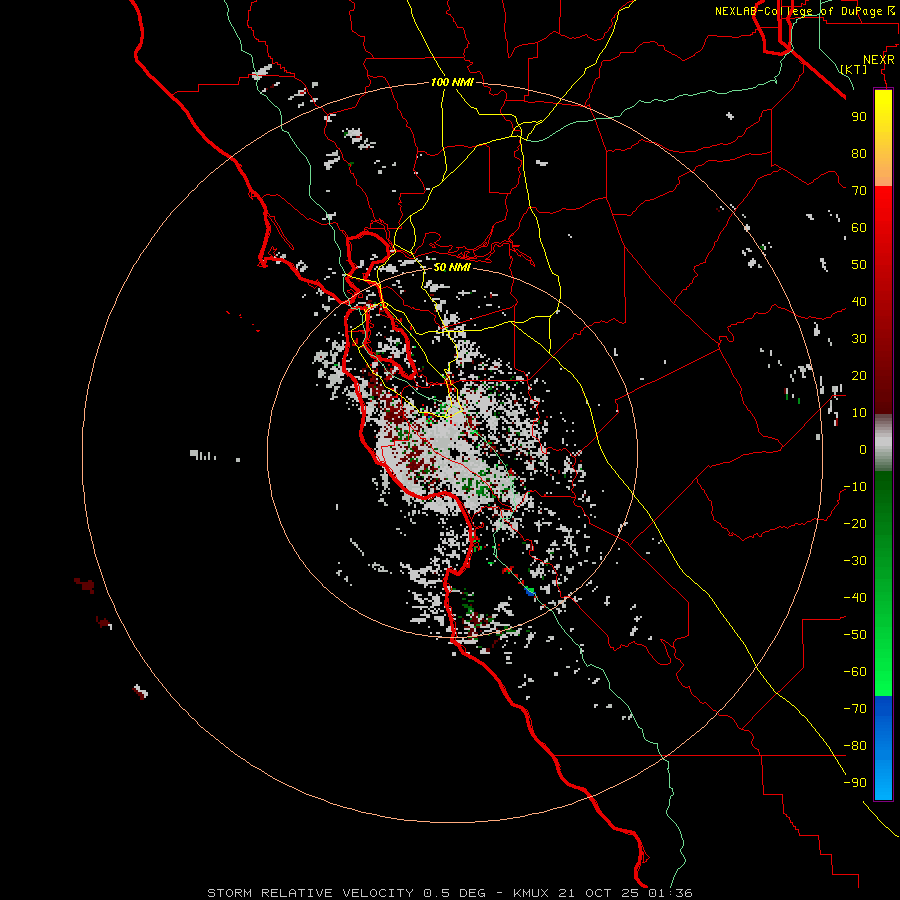Click the 90 value on the velocity scale
This screenshot has height=900, width=900.
(x=859, y=117)
